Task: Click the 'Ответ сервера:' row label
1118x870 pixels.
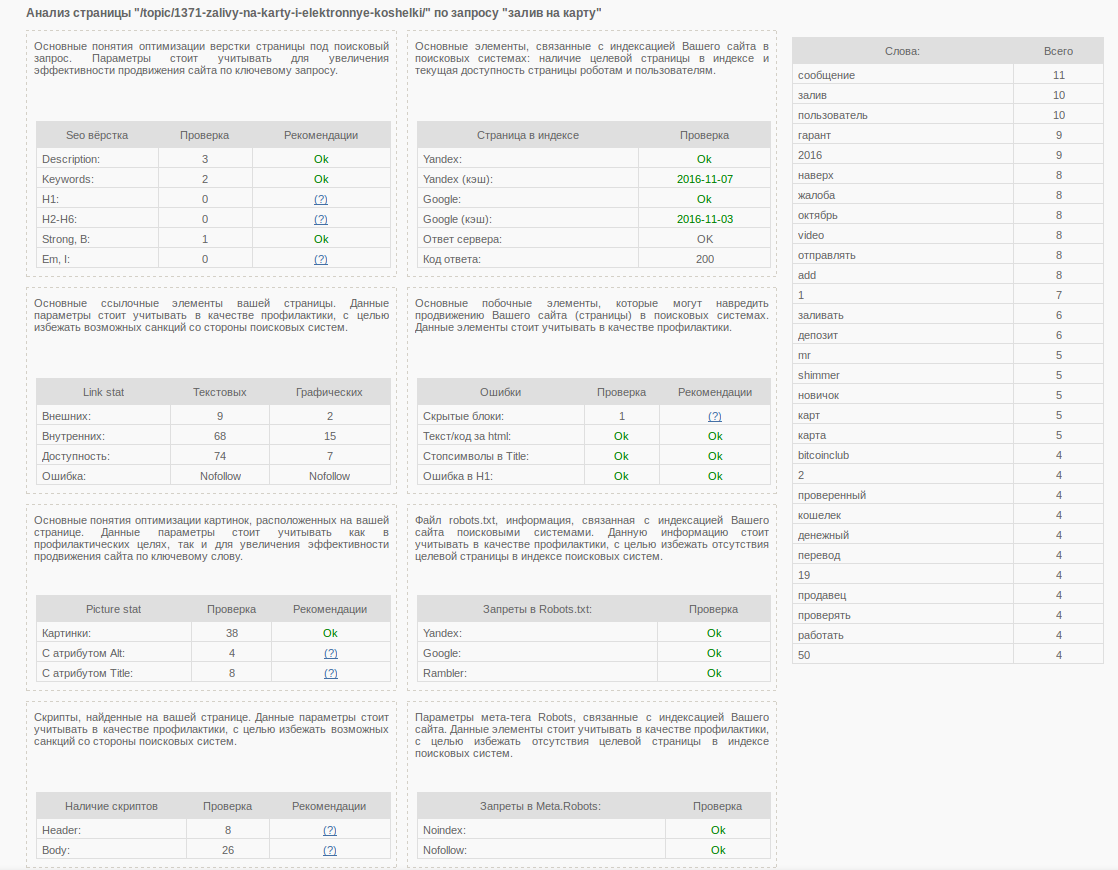Action: (462, 239)
